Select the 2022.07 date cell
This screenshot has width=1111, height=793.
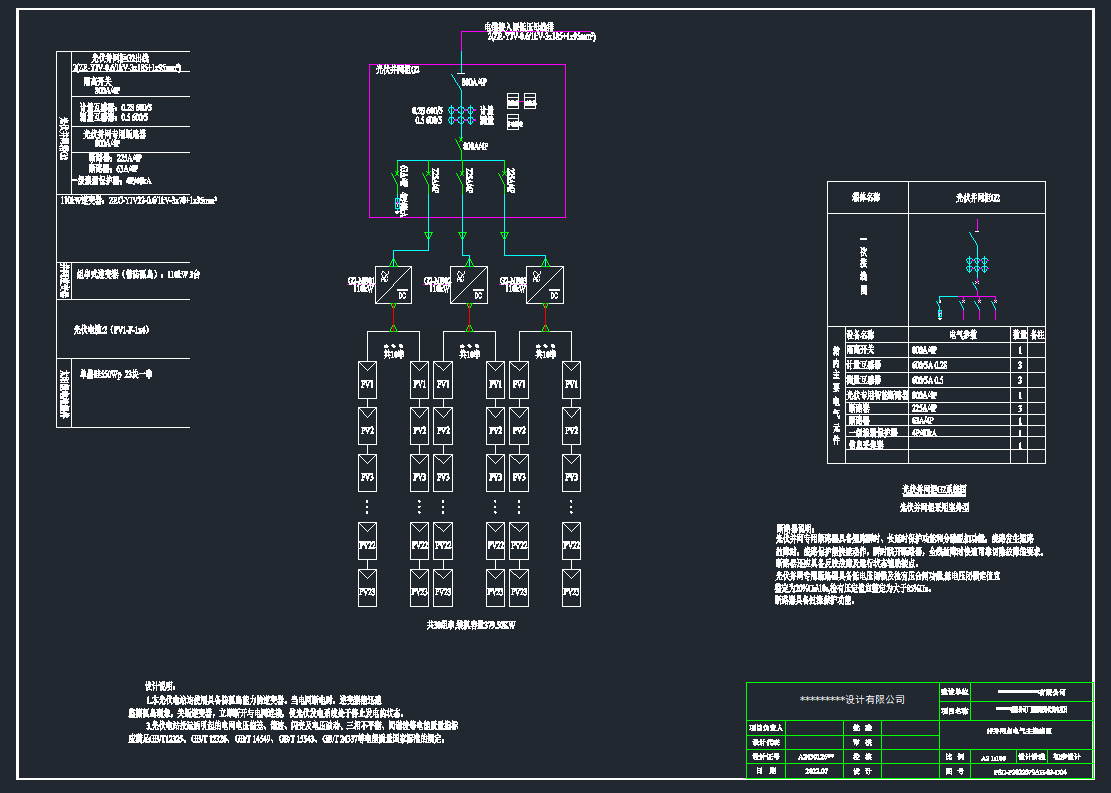tap(815, 771)
